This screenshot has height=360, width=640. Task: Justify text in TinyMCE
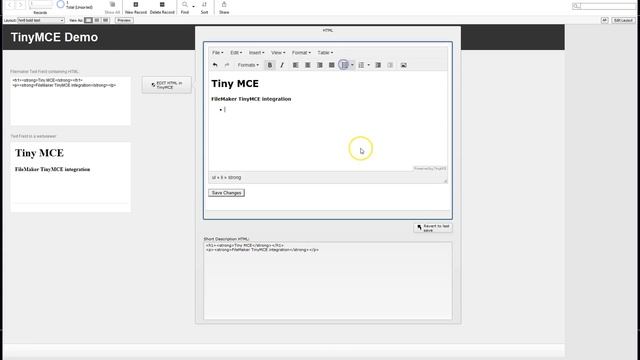click(332, 65)
